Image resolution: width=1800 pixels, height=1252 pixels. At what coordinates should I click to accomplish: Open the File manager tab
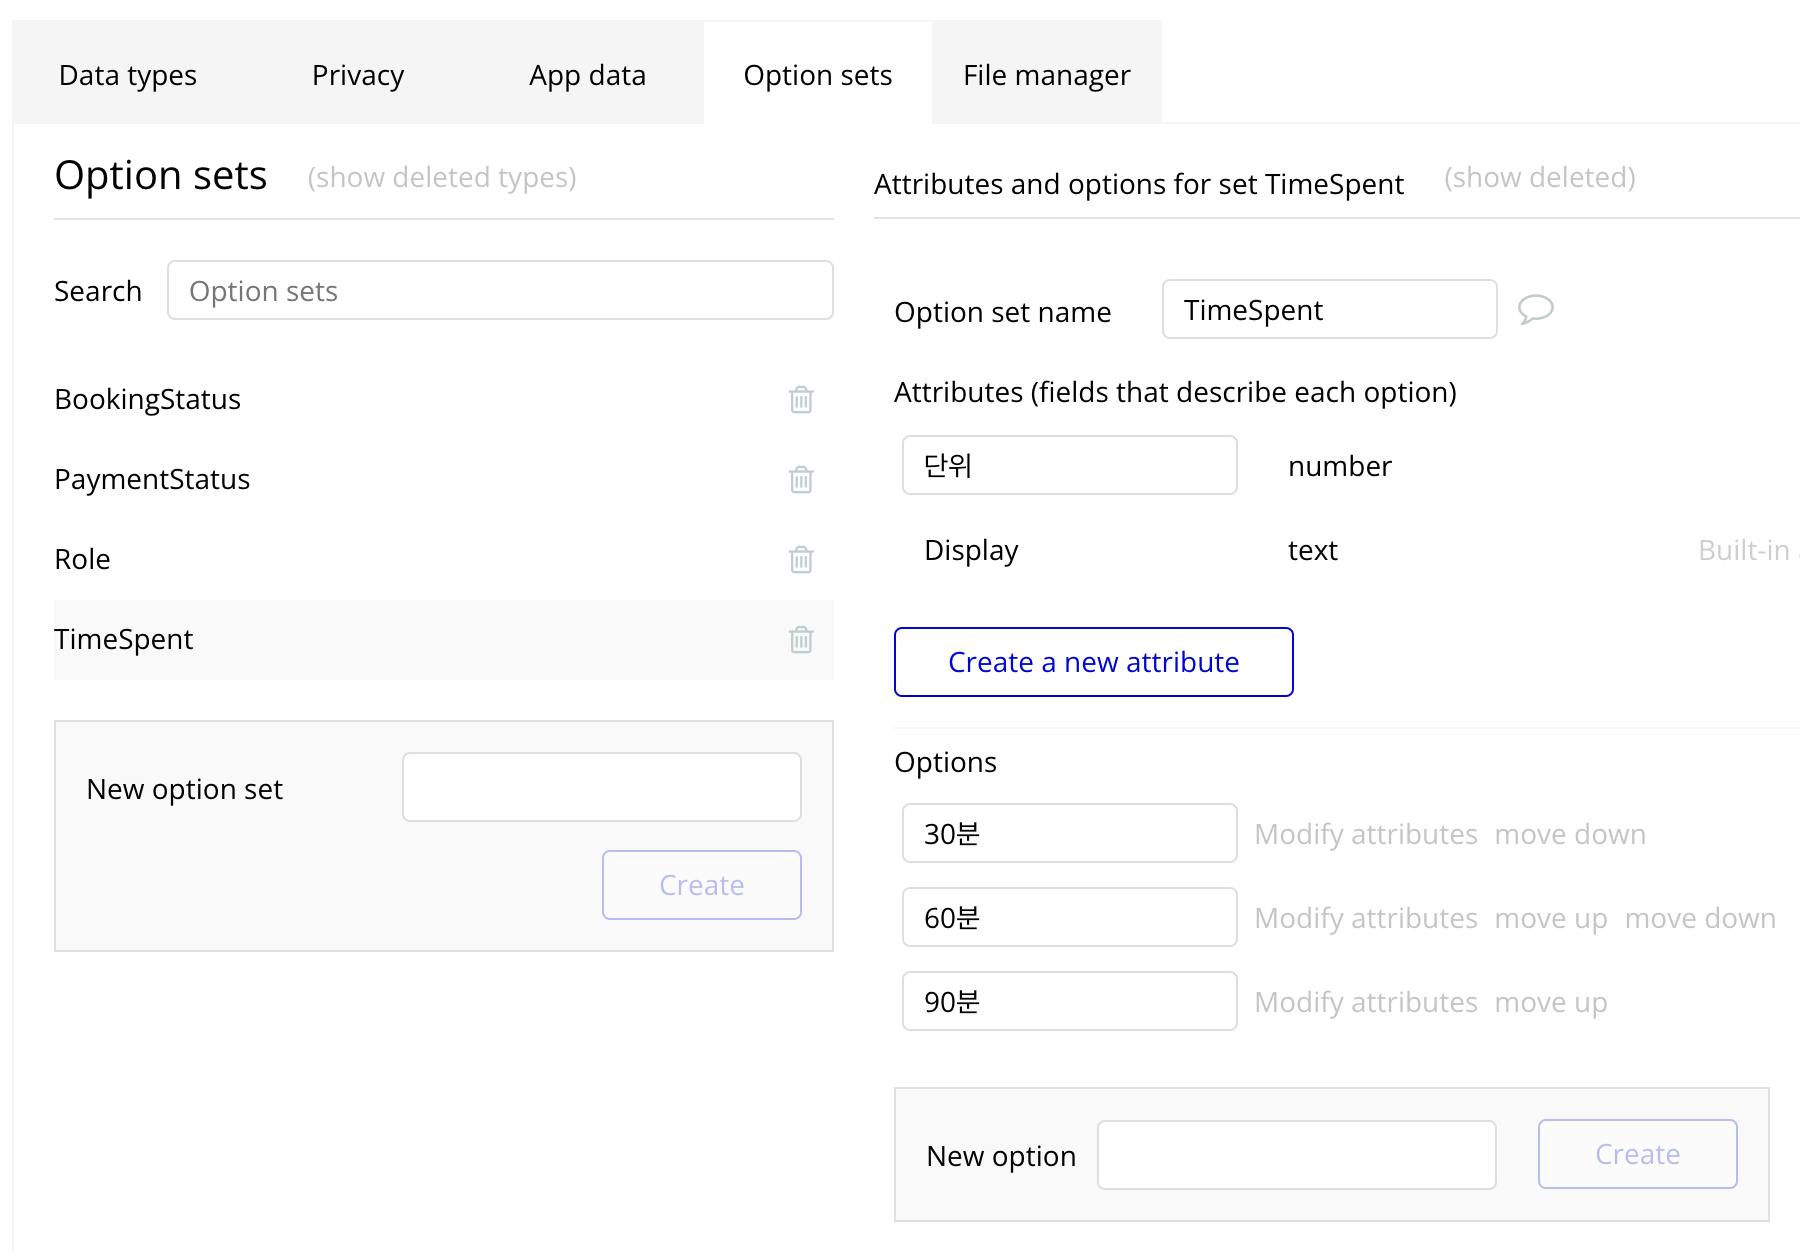(1046, 76)
